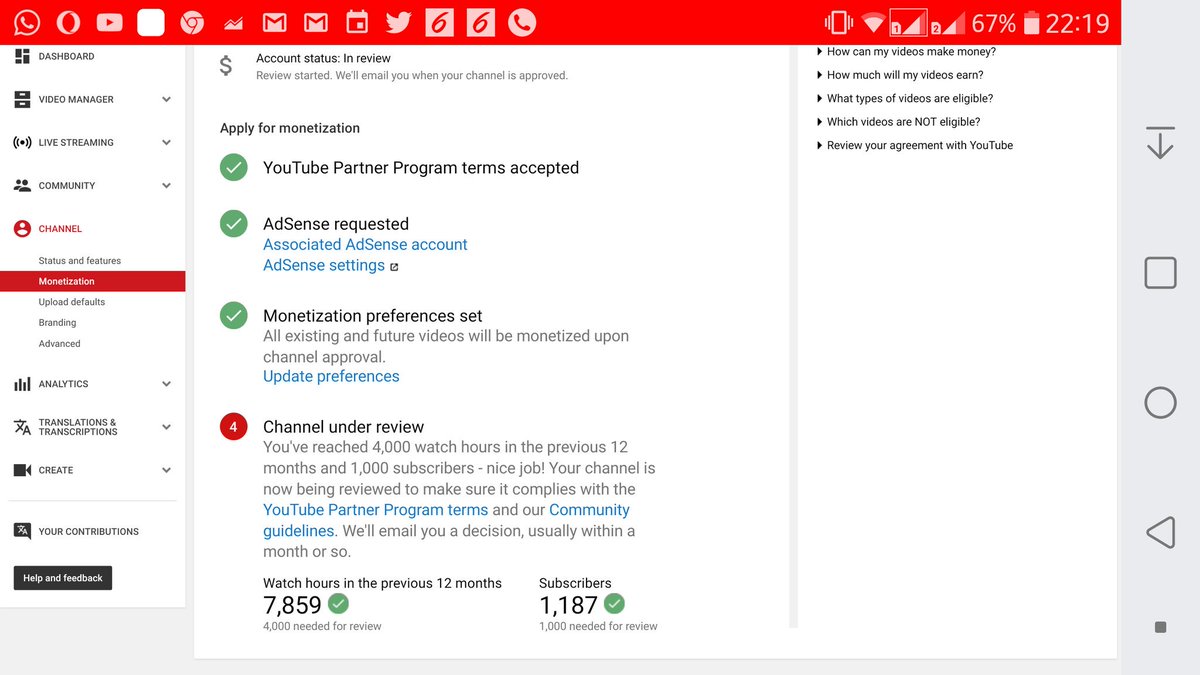Expand the Community section chevron
This screenshot has width=1200, height=675.
point(166,186)
